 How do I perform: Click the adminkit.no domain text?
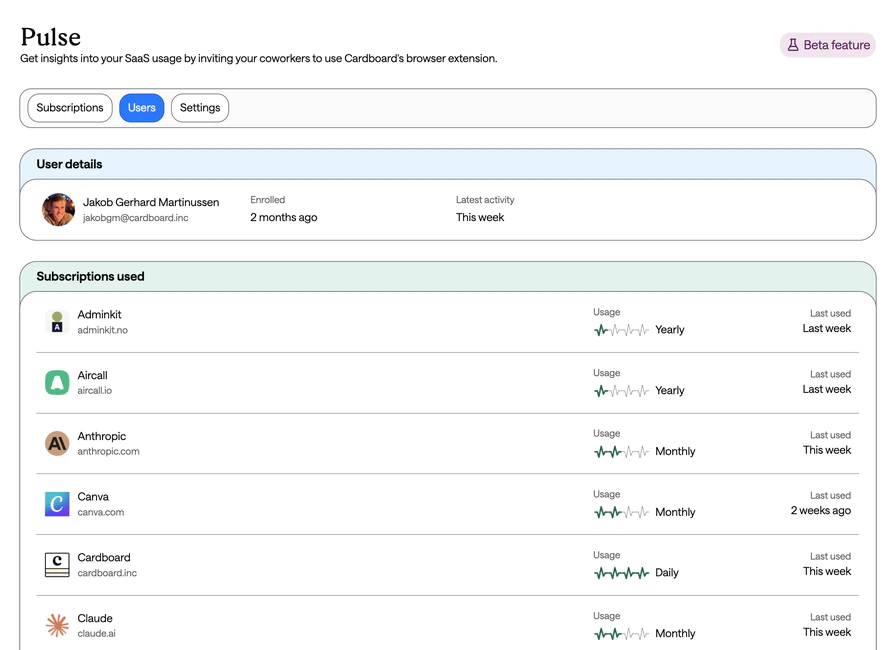click(103, 330)
